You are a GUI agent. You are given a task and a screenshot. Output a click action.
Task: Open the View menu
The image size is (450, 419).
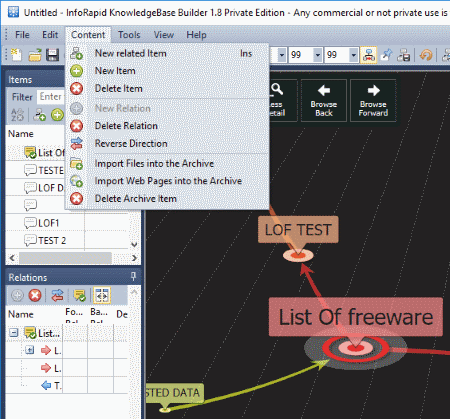click(x=164, y=35)
